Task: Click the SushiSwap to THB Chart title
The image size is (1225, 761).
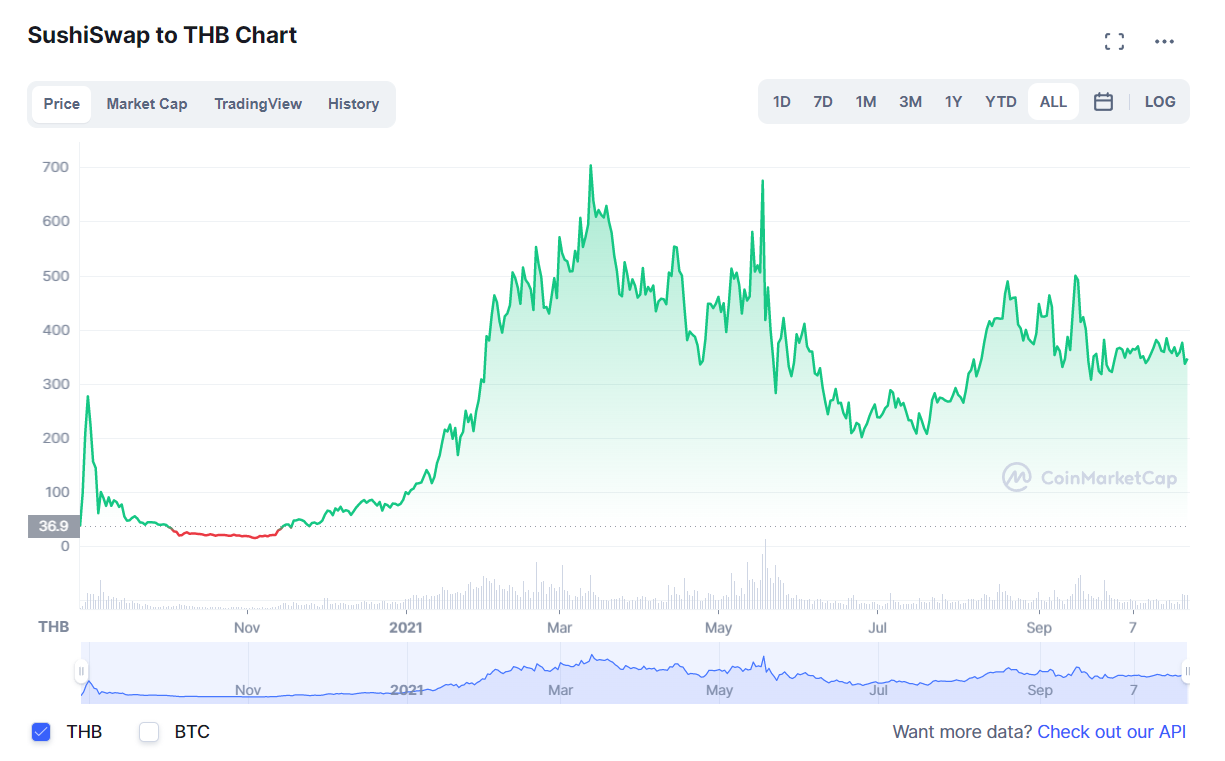Action: (162, 35)
